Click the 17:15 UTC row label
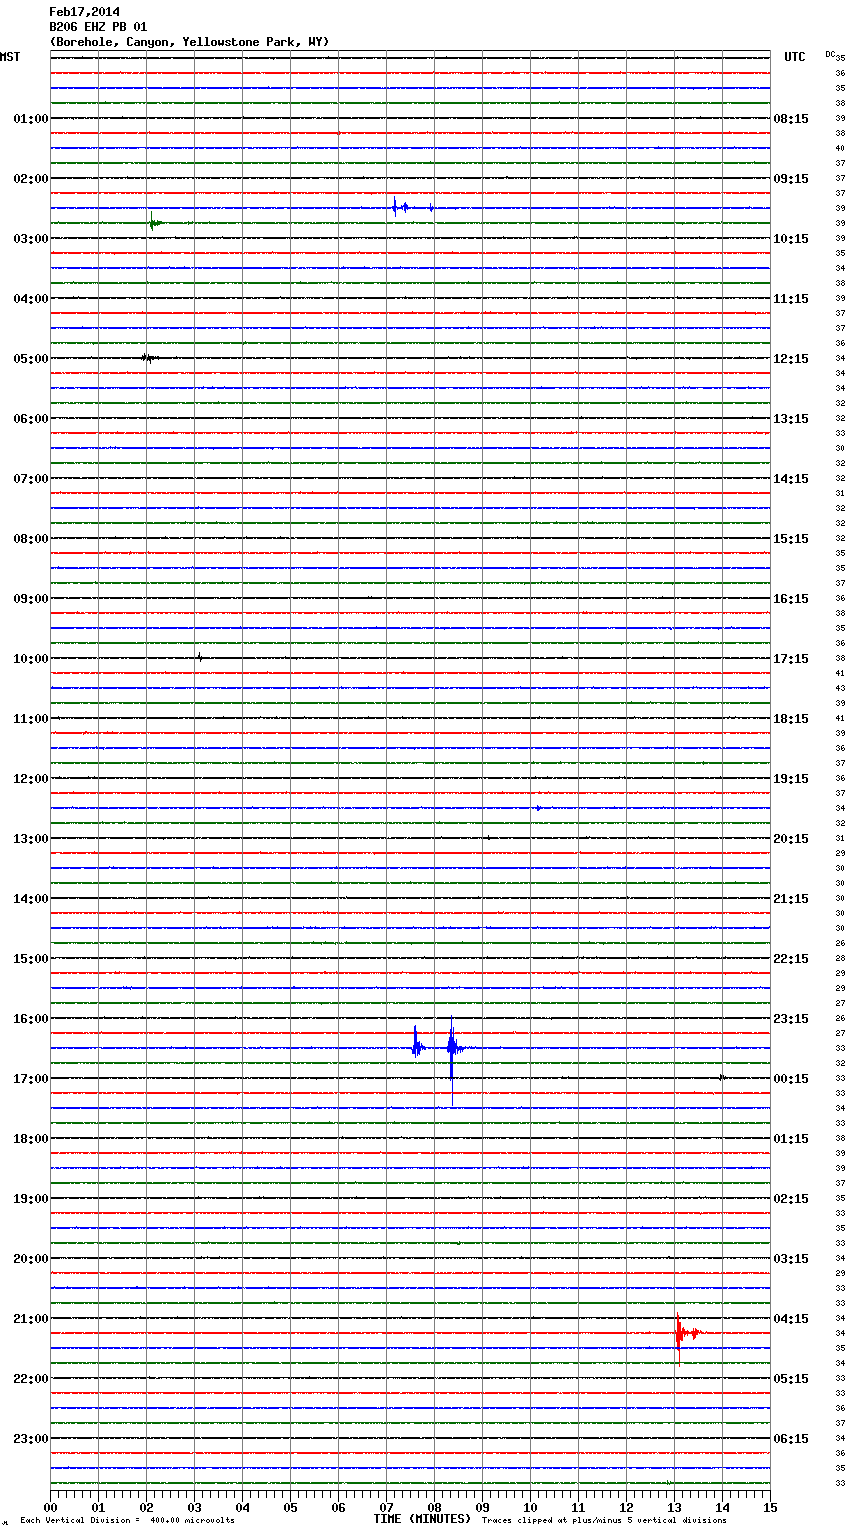 (791, 659)
